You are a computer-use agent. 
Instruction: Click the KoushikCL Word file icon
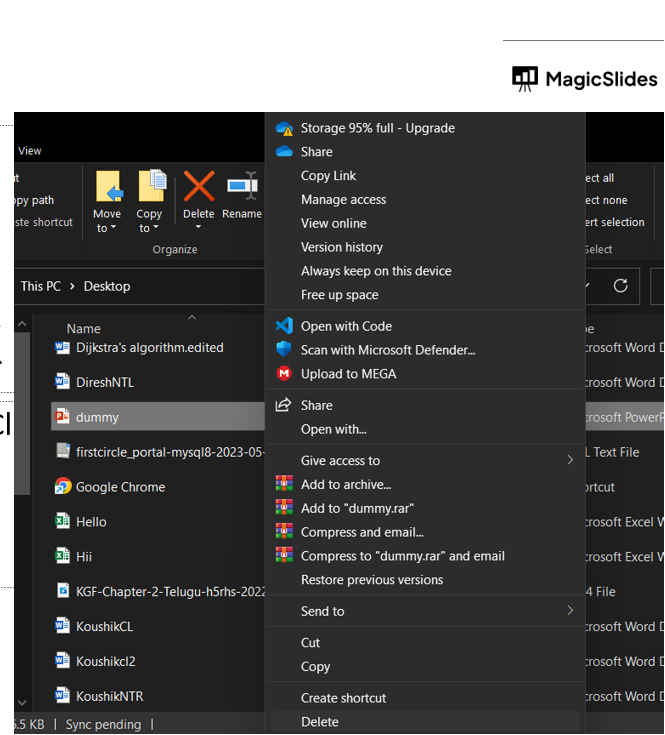[62, 627]
